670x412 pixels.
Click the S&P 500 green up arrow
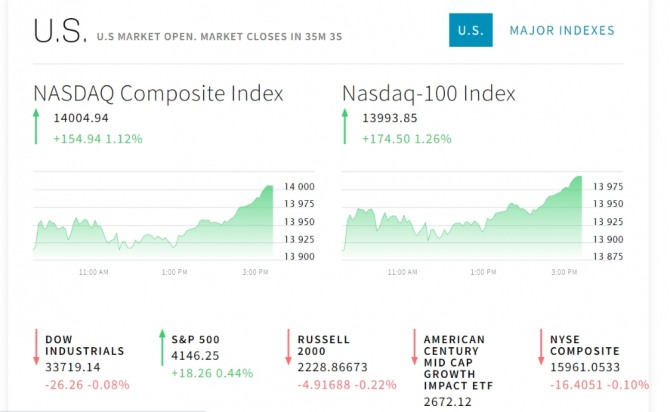(163, 346)
